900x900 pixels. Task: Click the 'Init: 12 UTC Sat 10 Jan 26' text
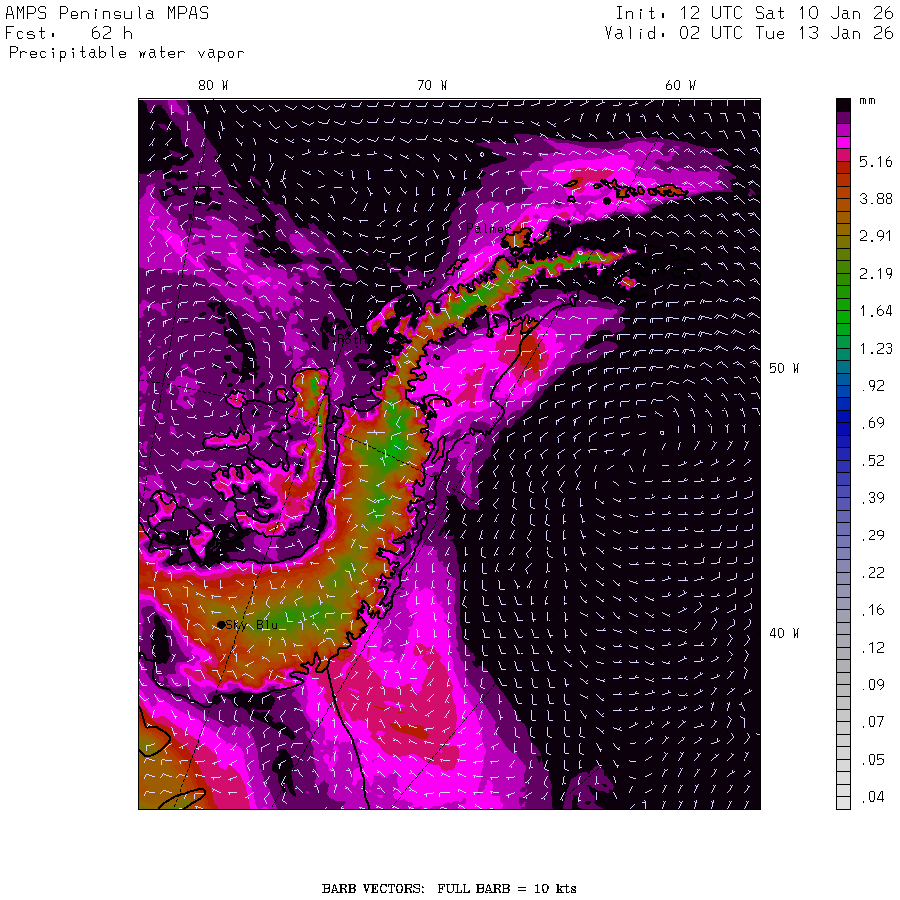point(755,13)
